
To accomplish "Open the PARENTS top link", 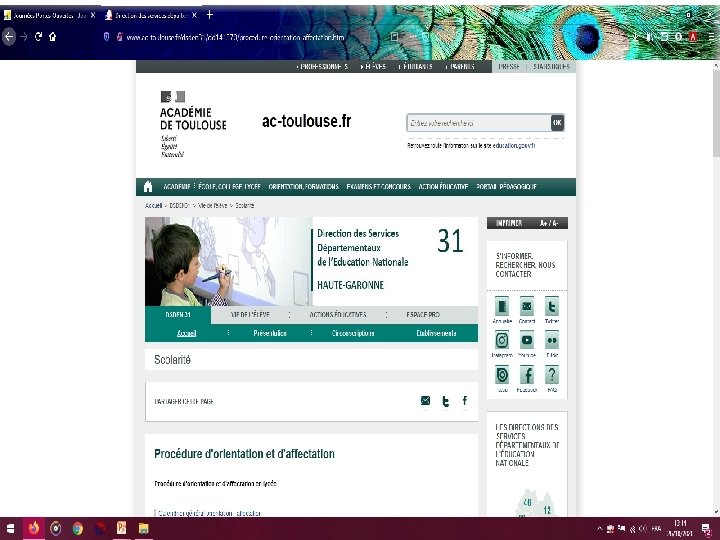I will click(460, 67).
